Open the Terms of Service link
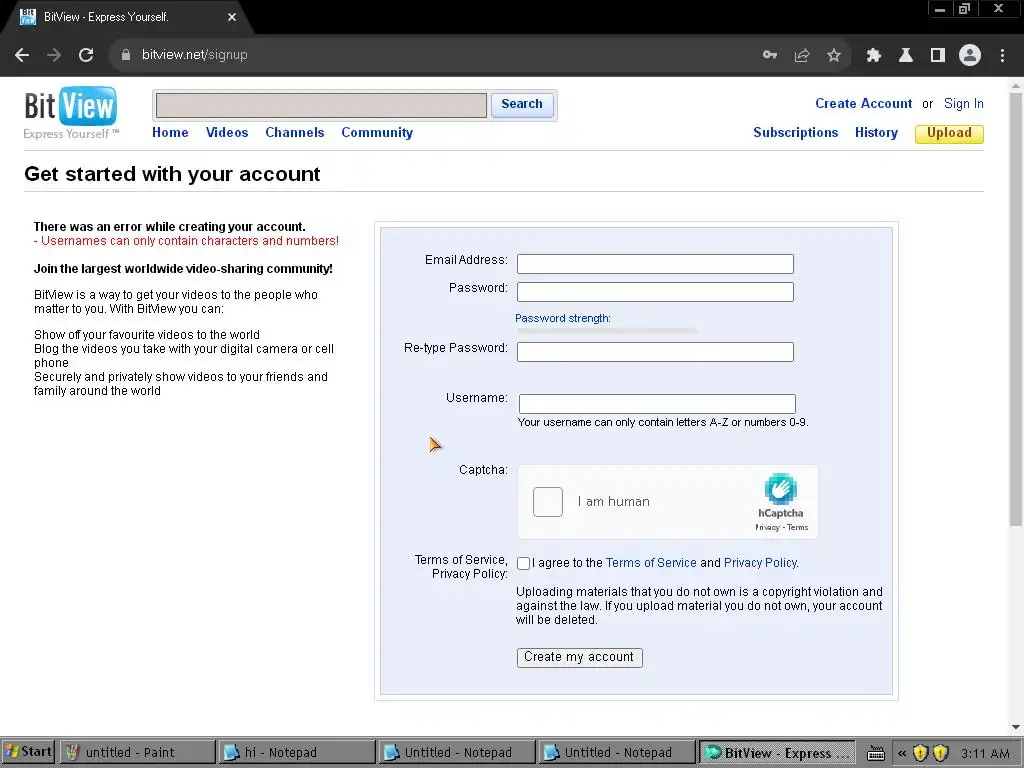 coord(651,563)
